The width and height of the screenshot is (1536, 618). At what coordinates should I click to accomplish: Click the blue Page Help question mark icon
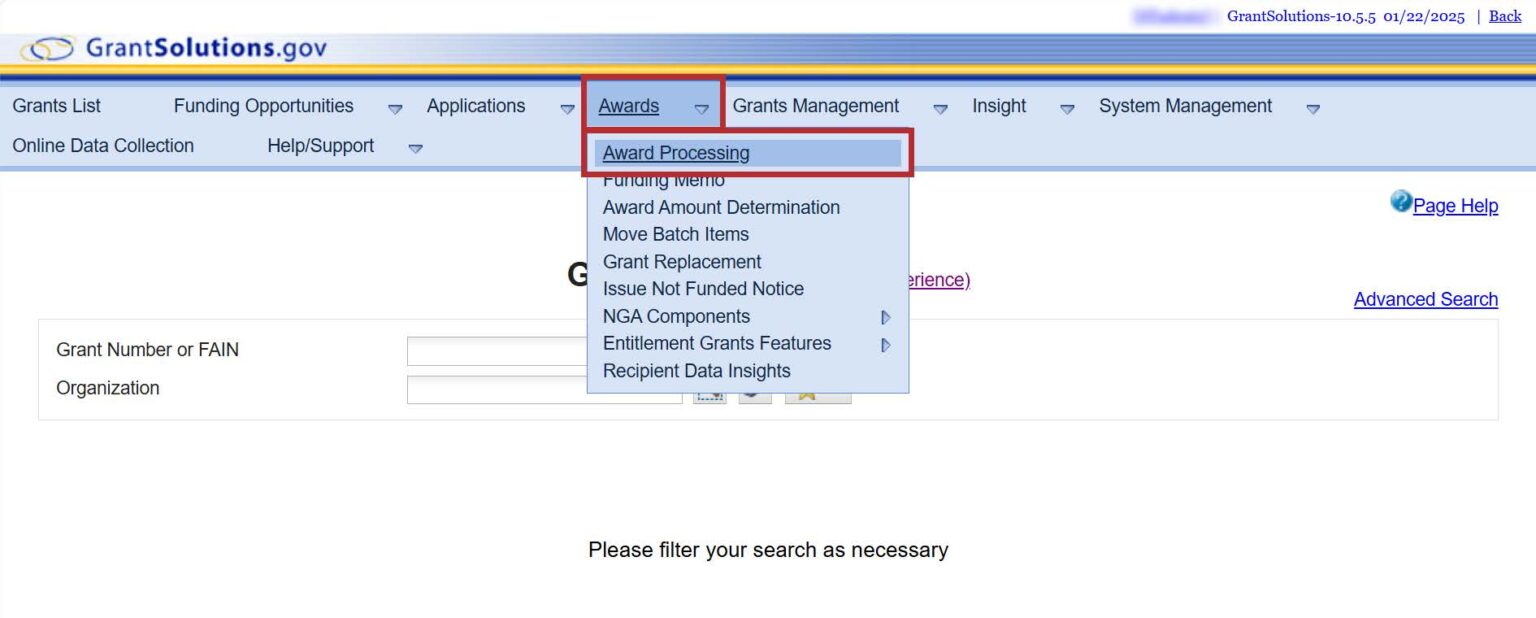[x=1400, y=203]
